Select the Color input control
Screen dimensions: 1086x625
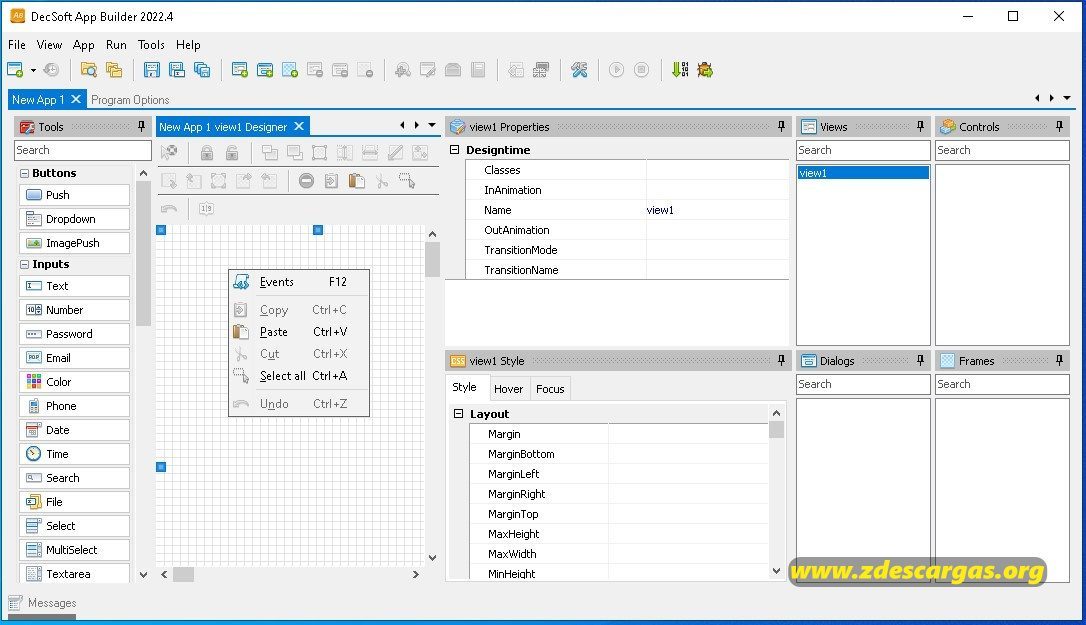pyautogui.click(x=75, y=382)
